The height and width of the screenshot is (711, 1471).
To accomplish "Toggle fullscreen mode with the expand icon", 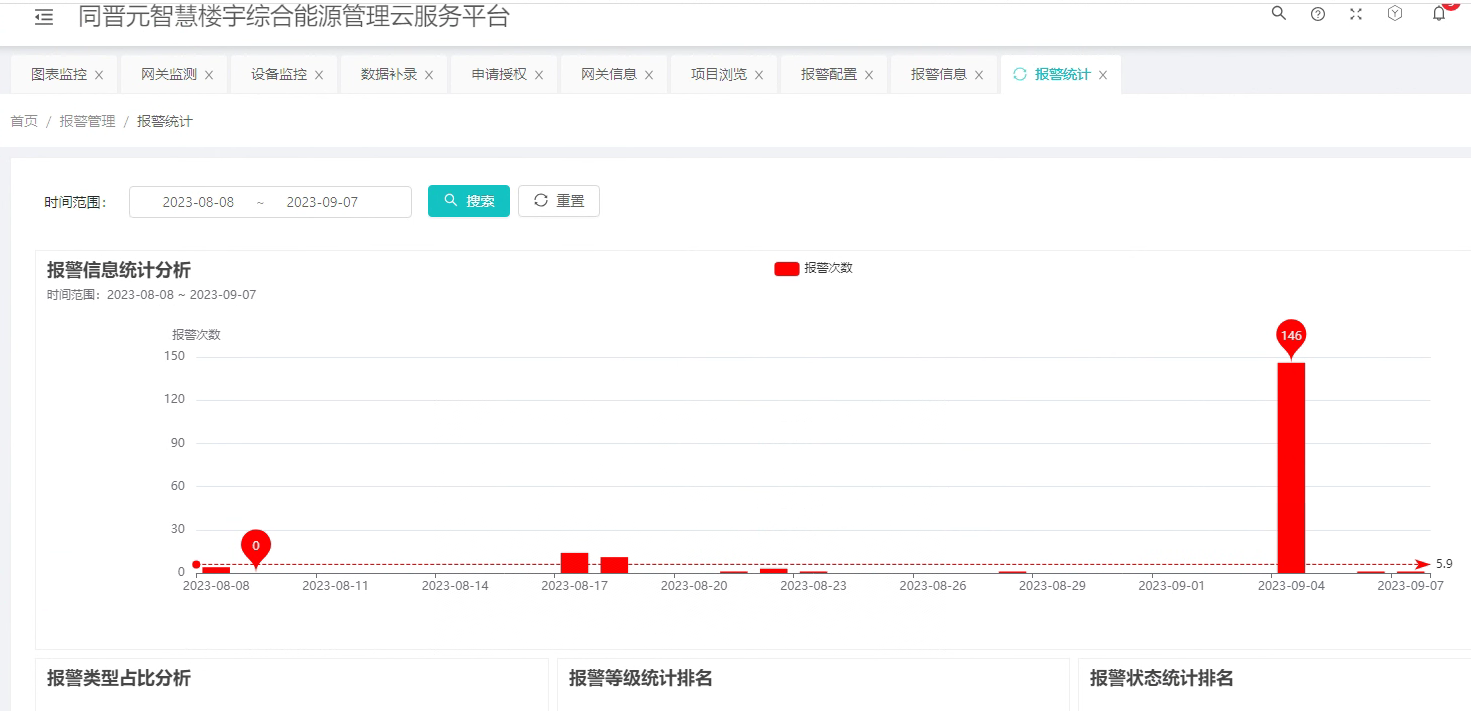I will (x=1356, y=14).
